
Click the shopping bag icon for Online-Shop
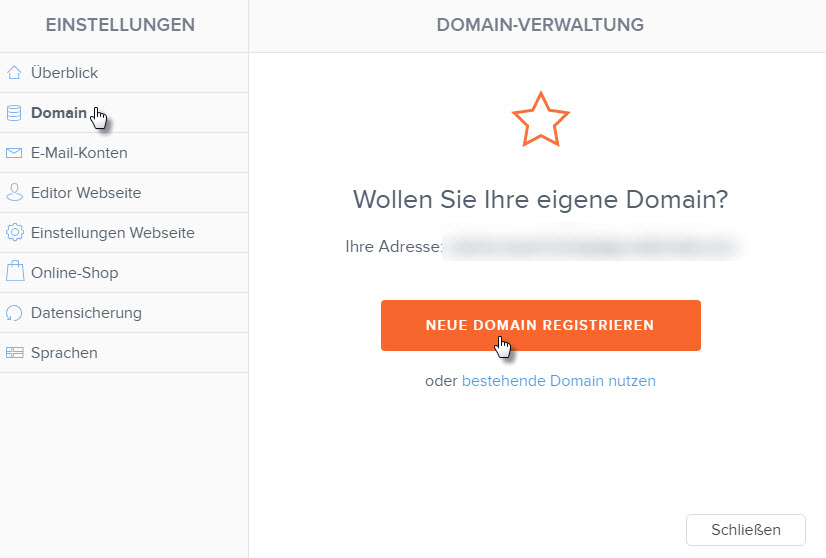click(15, 271)
